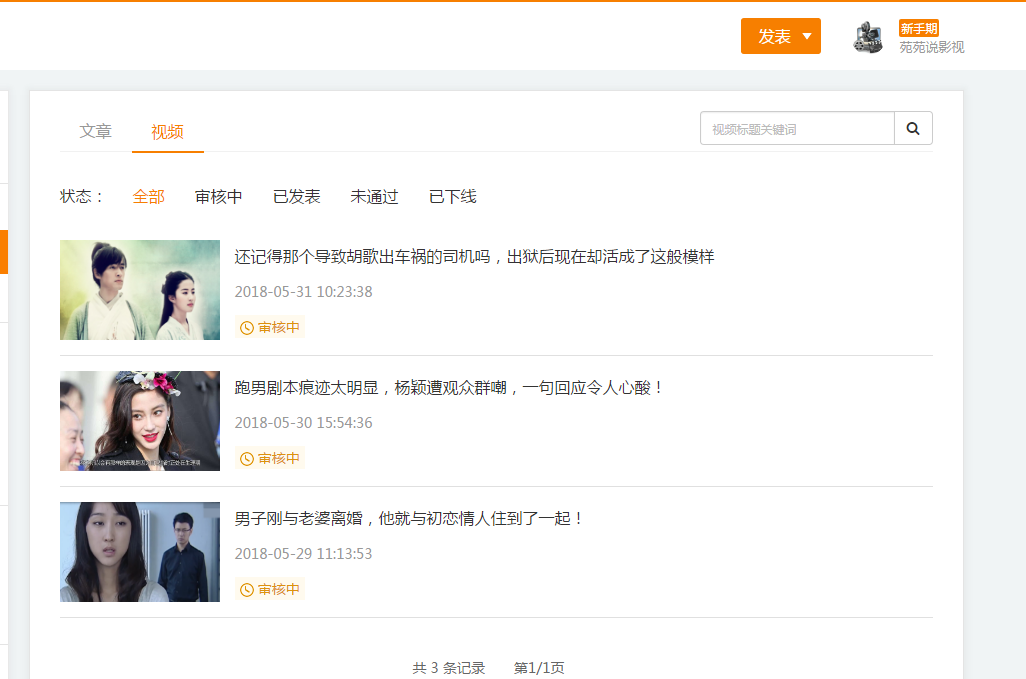Select the 已发表 status filter
Image resolution: width=1026 pixels, height=679 pixels.
click(297, 196)
